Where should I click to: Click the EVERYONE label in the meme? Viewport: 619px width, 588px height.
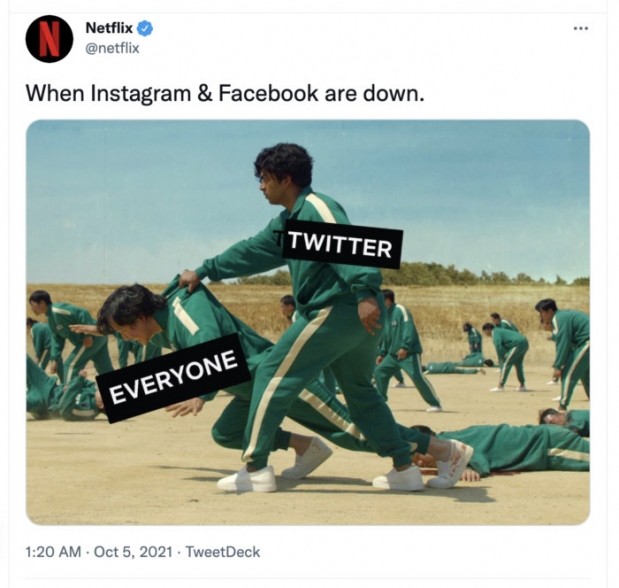tap(173, 378)
